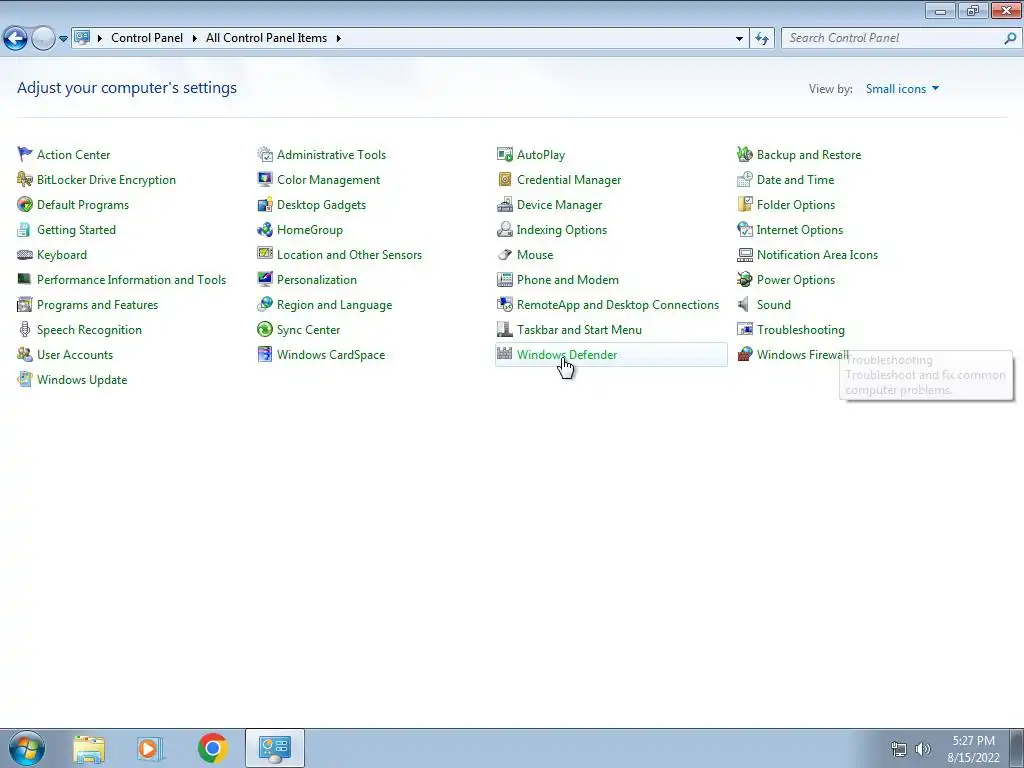Viewport: 1024px width, 768px height.
Task: Open the Keyboard icon
Action: [x=25, y=255]
